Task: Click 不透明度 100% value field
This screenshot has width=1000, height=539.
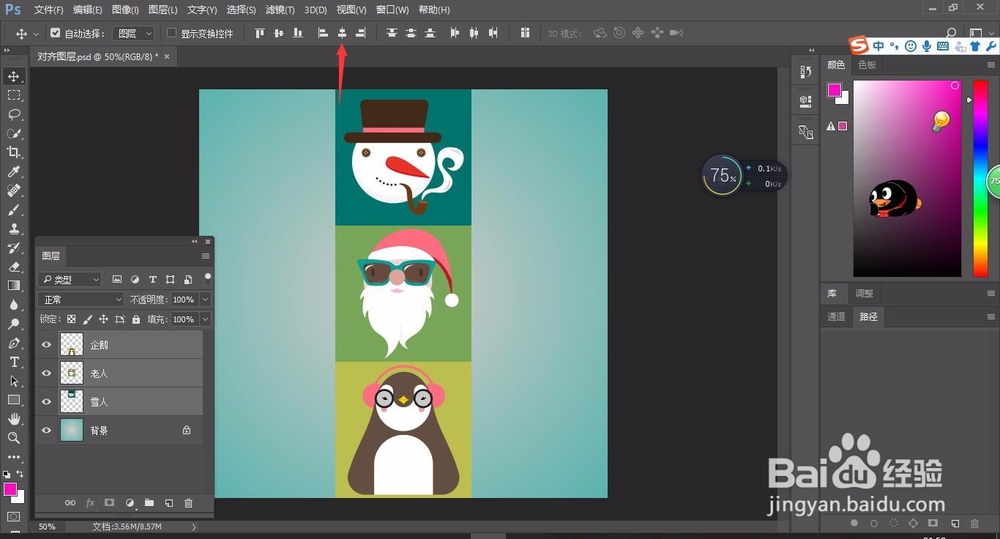Action: pos(184,300)
